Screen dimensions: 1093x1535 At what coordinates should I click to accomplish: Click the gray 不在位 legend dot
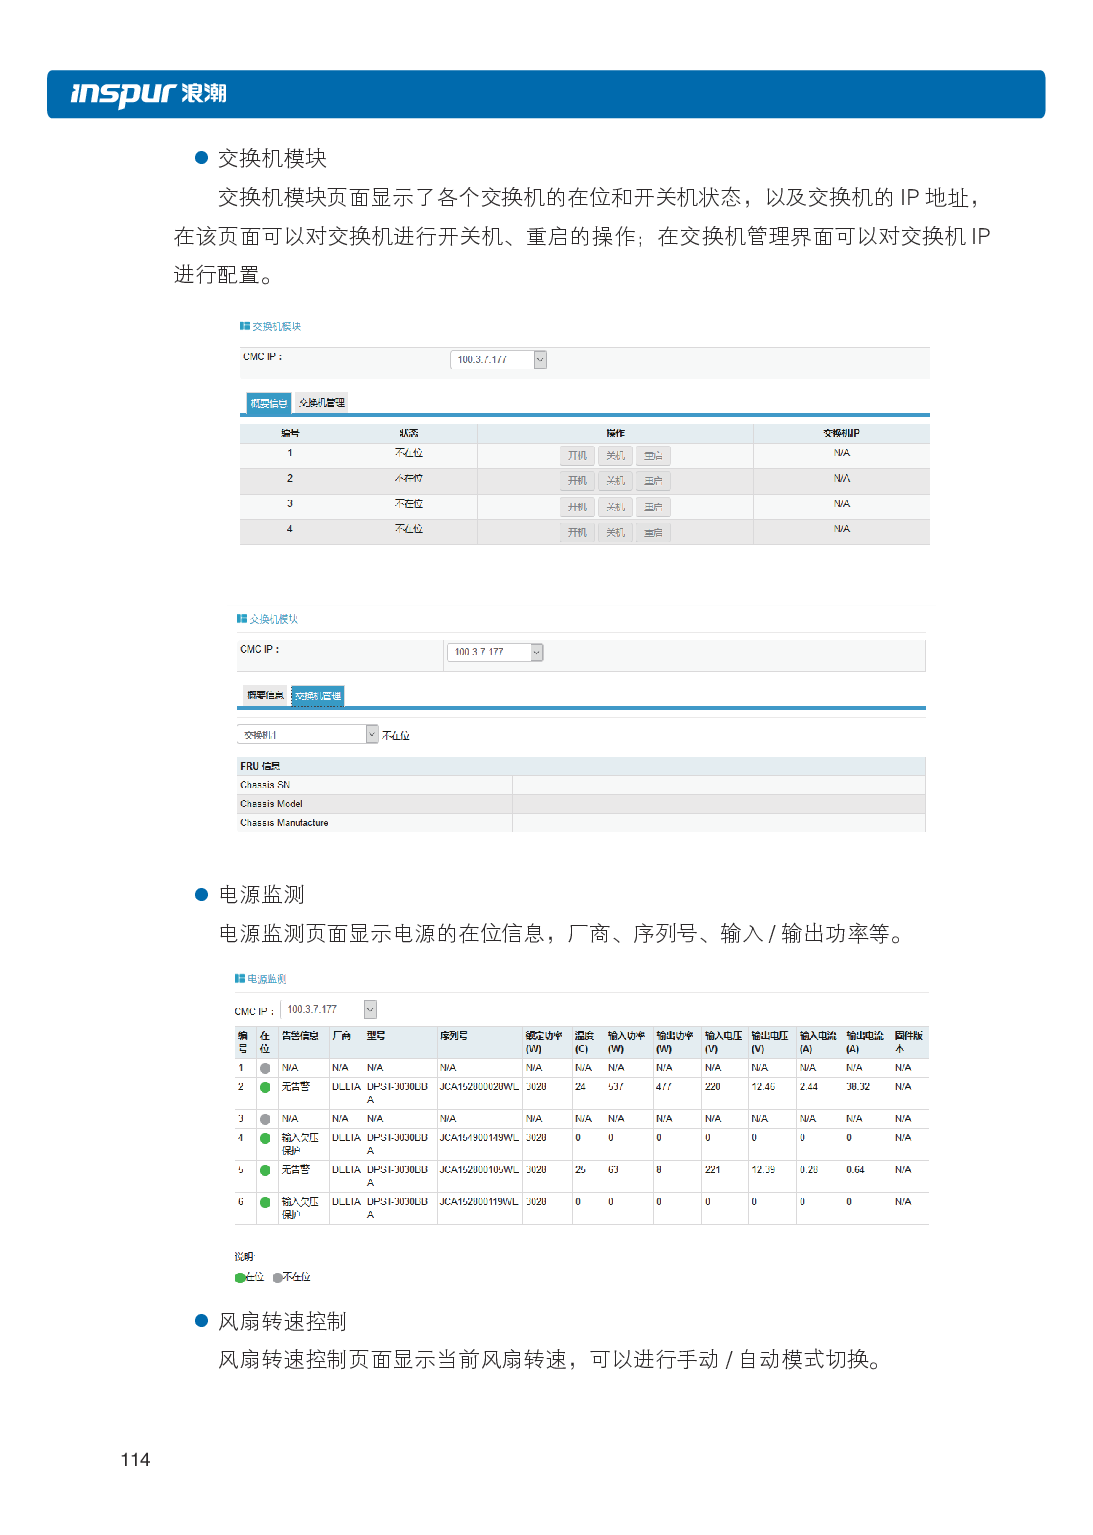tap(277, 1277)
